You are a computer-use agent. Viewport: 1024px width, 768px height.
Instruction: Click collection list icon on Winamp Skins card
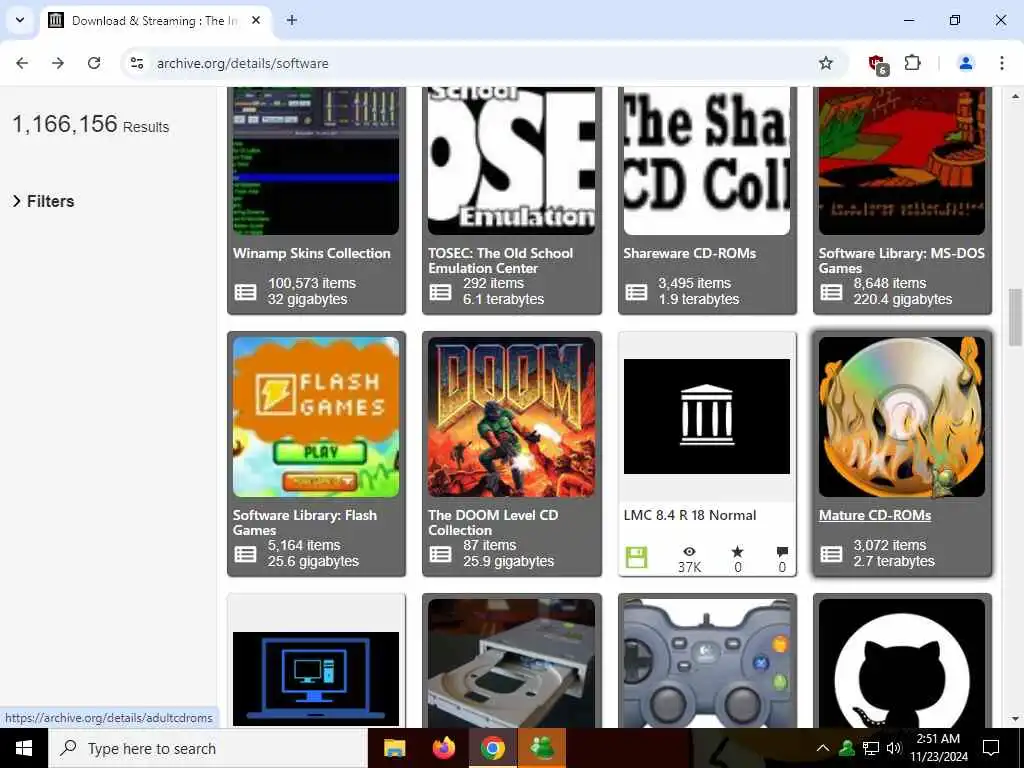[x=246, y=292]
